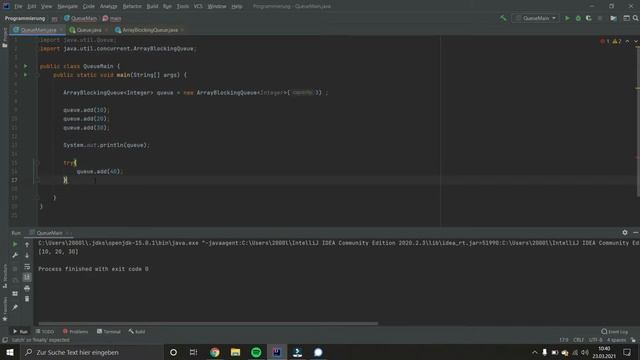This screenshot has width=640, height=360.
Task: Close the QueueMain.java editor tab
Action: pyautogui.click(x=62, y=30)
